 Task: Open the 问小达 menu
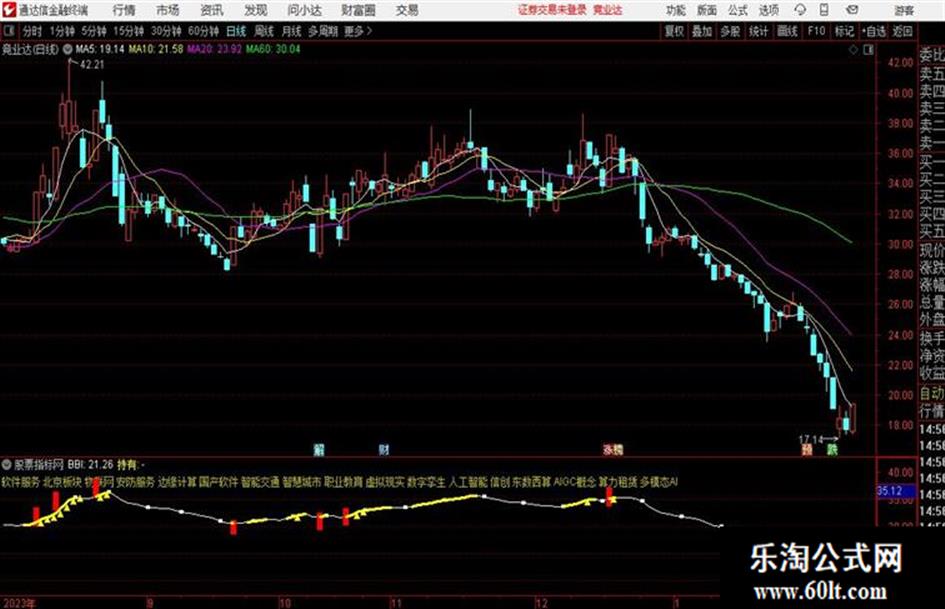[304, 10]
